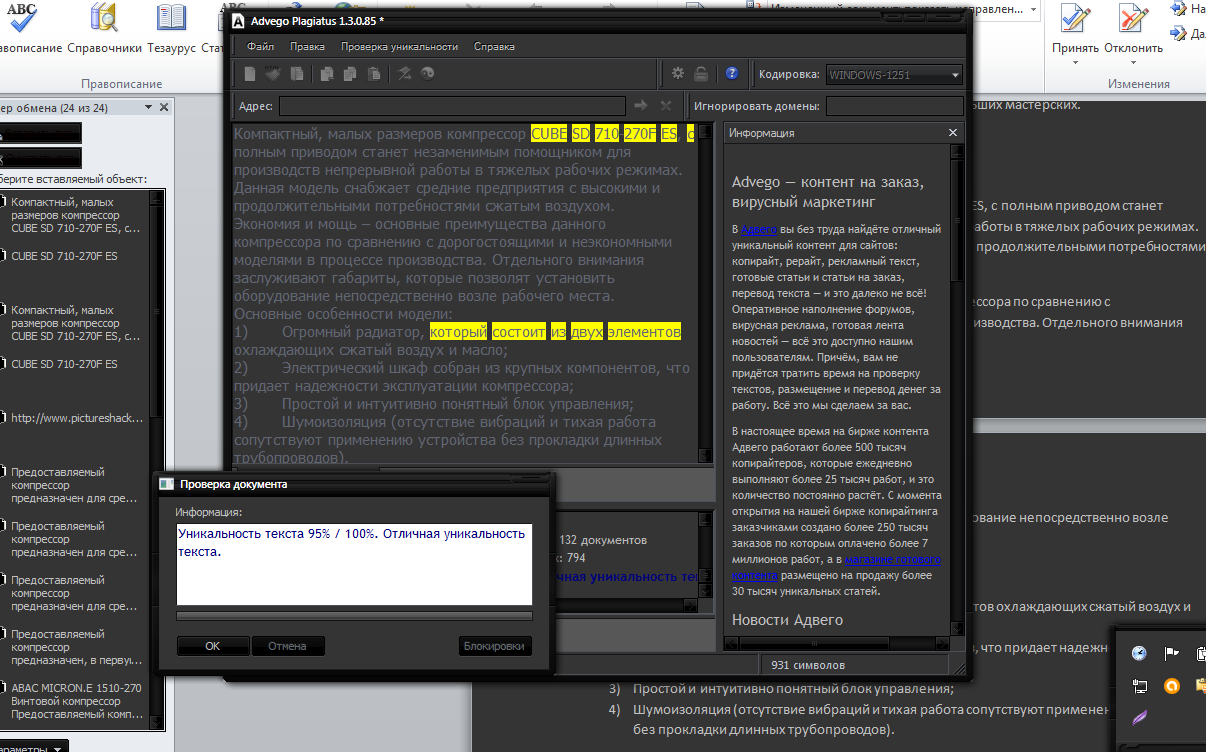Click the Принять accept change icon in Word

[x=1075, y=17]
